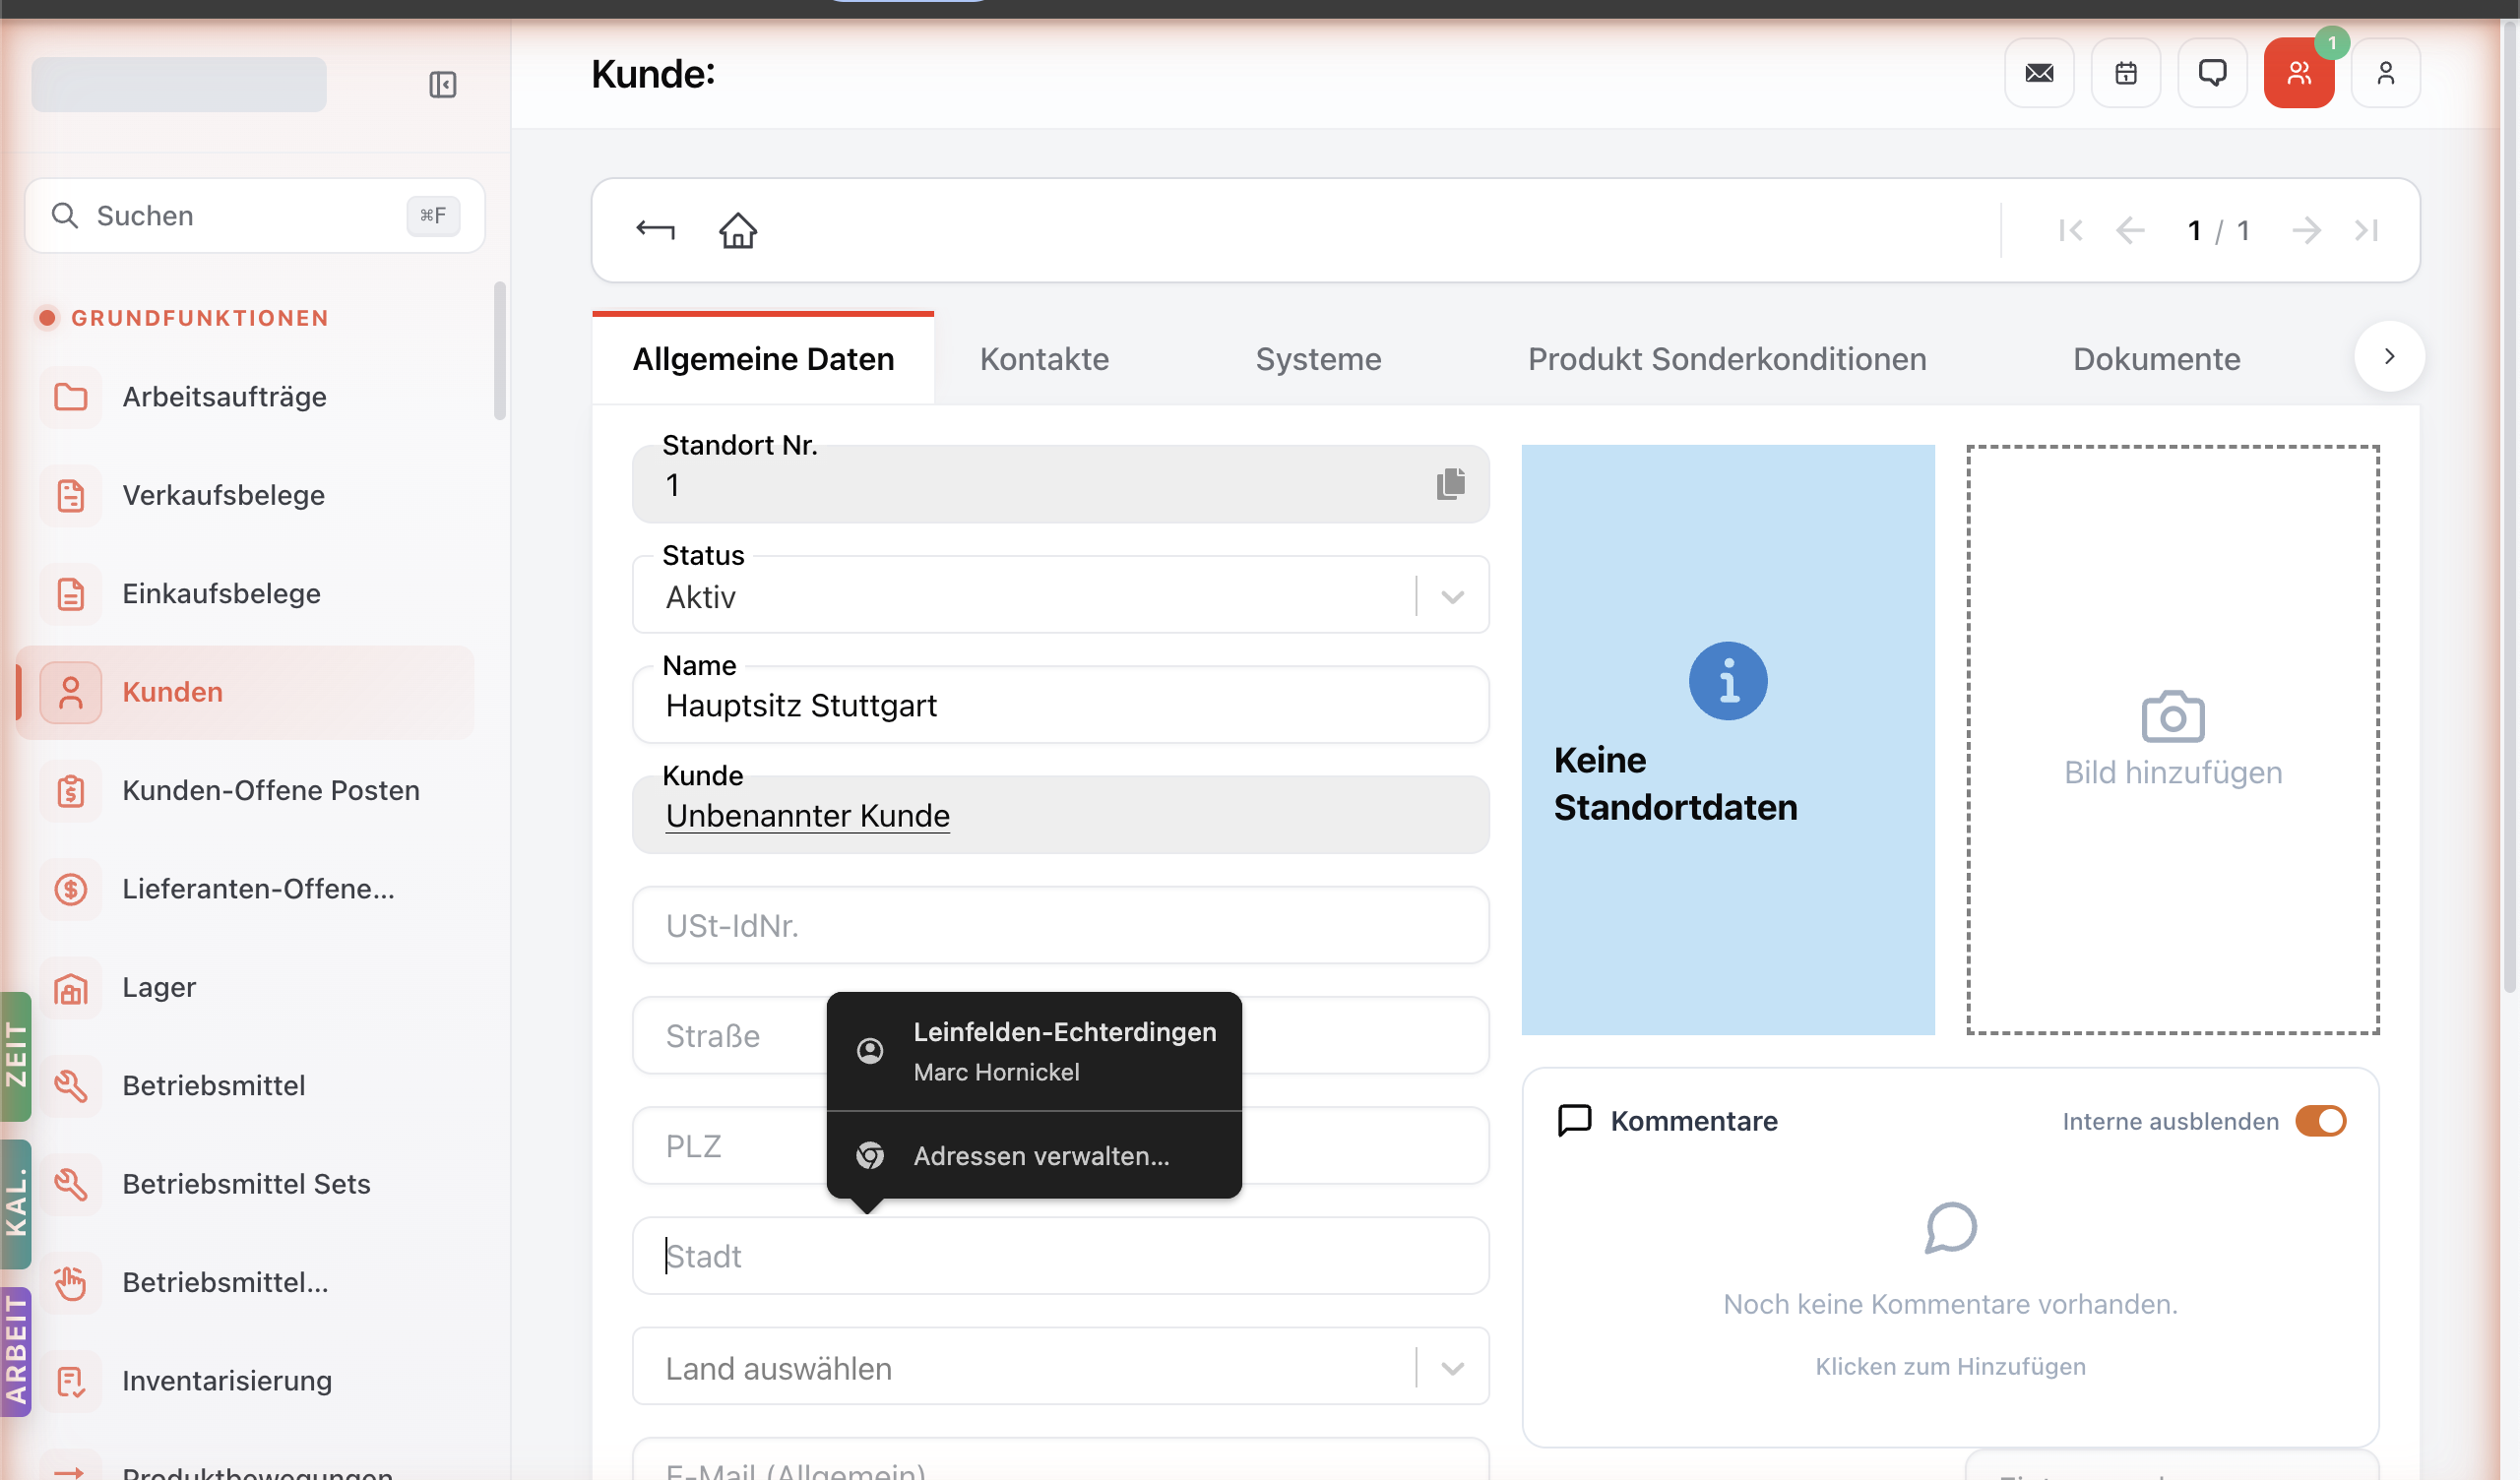Open Produkt Sonderkonditionen tab
Image resolution: width=2520 pixels, height=1480 pixels.
(x=1727, y=358)
